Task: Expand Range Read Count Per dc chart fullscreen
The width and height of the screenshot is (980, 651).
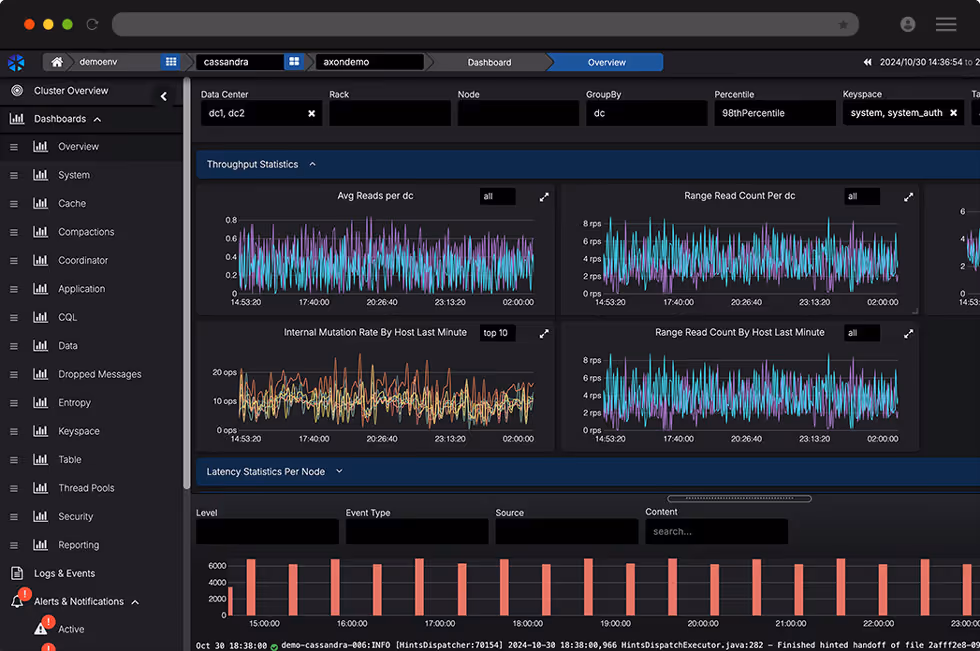Action: [x=908, y=197]
